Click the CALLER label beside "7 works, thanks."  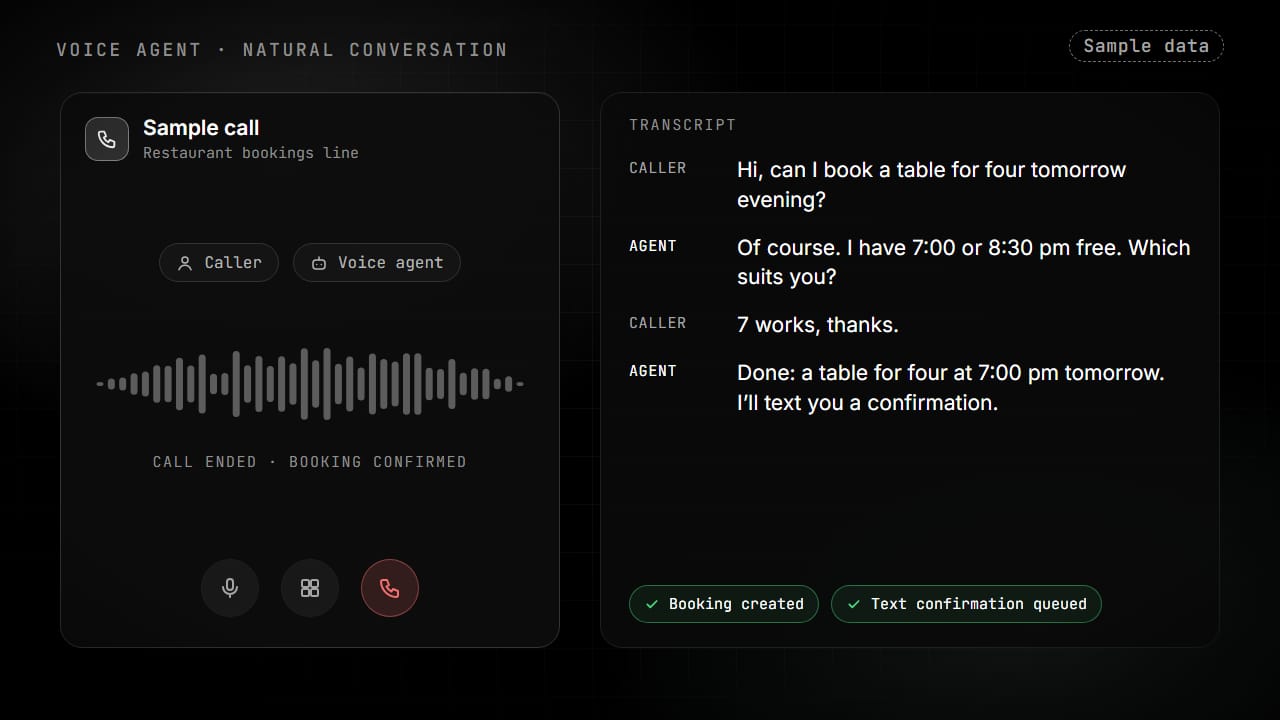tap(658, 323)
